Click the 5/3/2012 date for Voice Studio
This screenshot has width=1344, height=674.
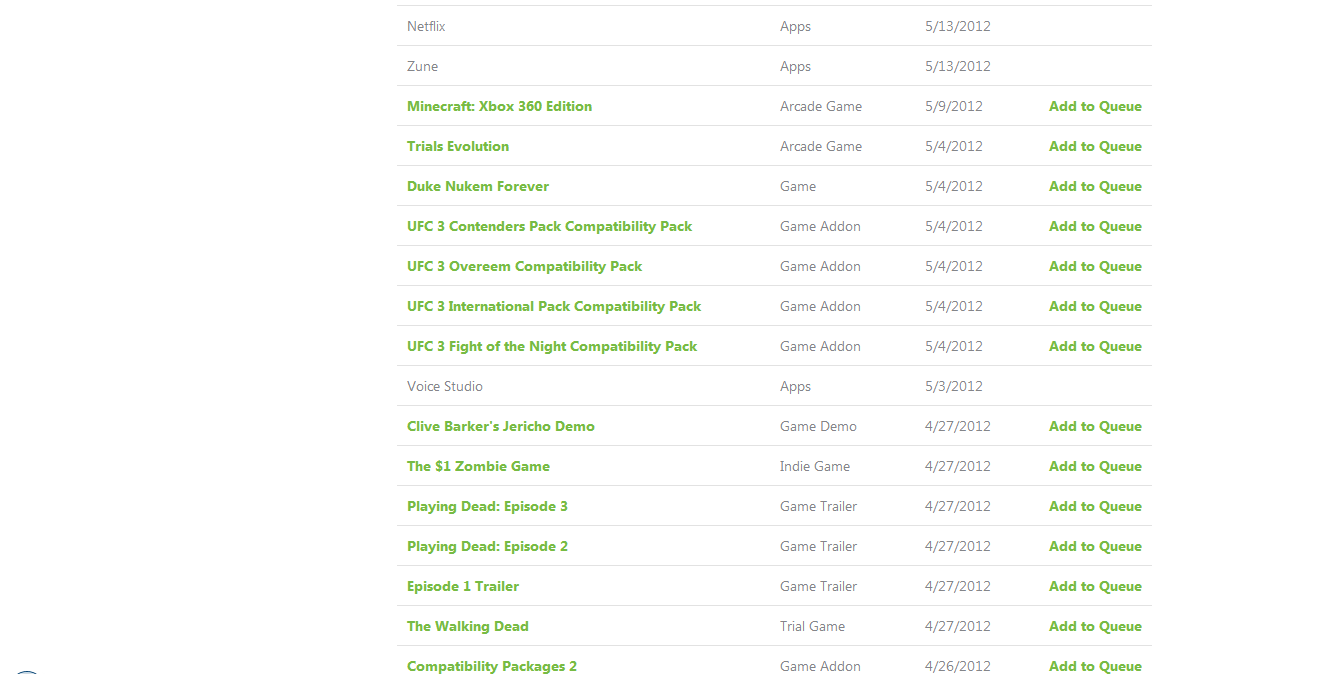point(954,386)
